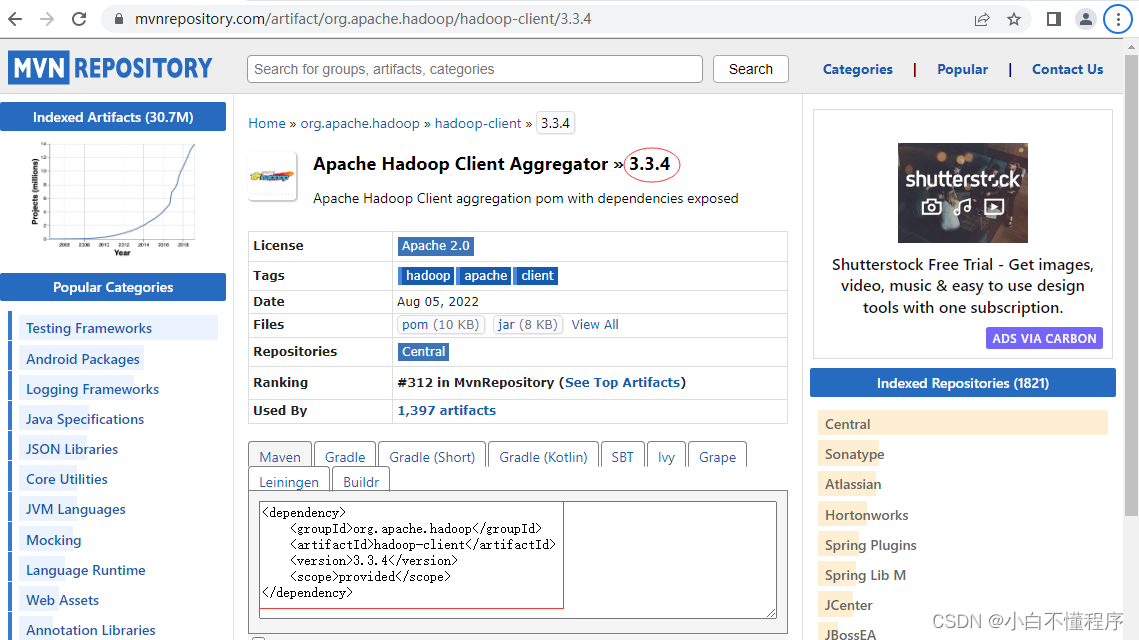Open Language Runtime category
This screenshot has width=1139, height=640.
point(86,570)
